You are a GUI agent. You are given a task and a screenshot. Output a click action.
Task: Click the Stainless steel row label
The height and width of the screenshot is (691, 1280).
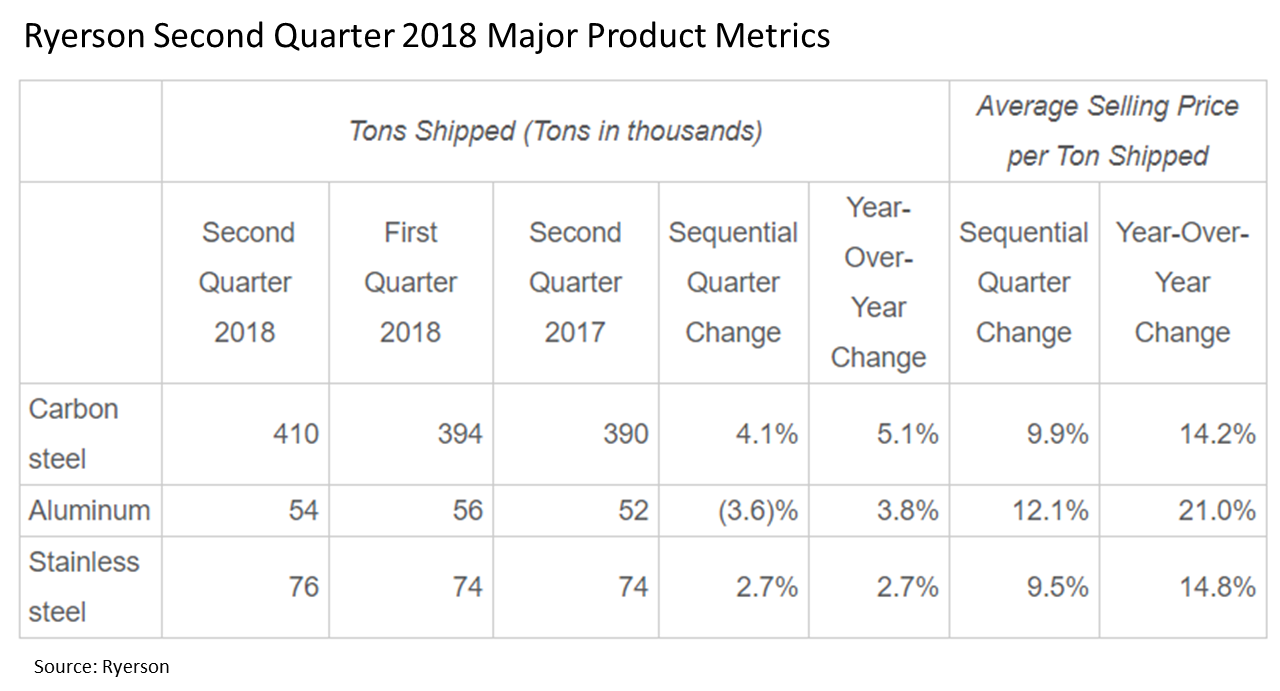pos(84,587)
